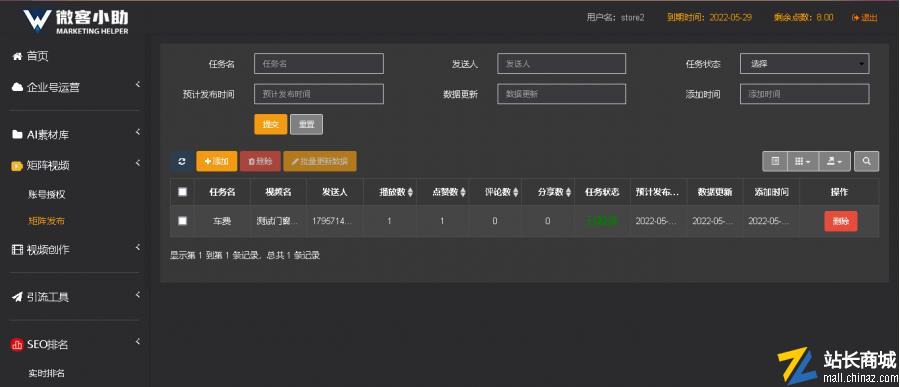Click chevron next to 企业号运营
Screen dimensions: 900x387
pyautogui.click(x=138, y=85)
